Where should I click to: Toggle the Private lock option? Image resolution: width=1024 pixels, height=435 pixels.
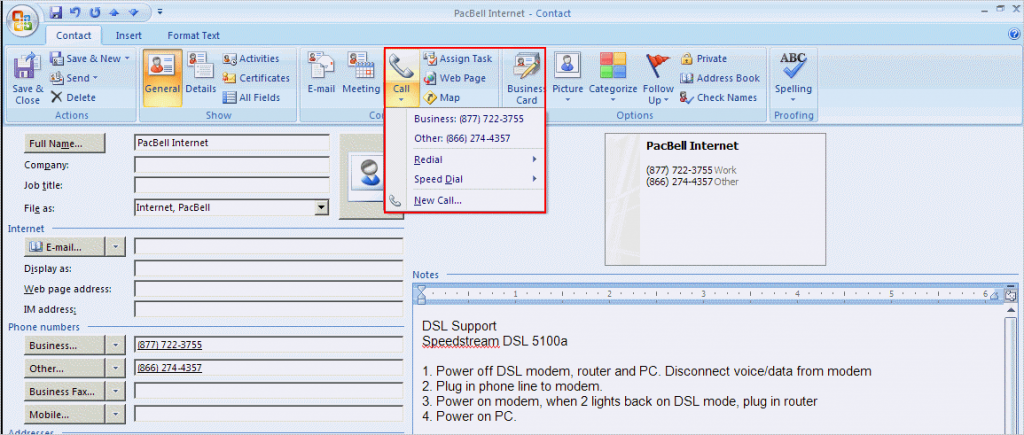pos(703,58)
